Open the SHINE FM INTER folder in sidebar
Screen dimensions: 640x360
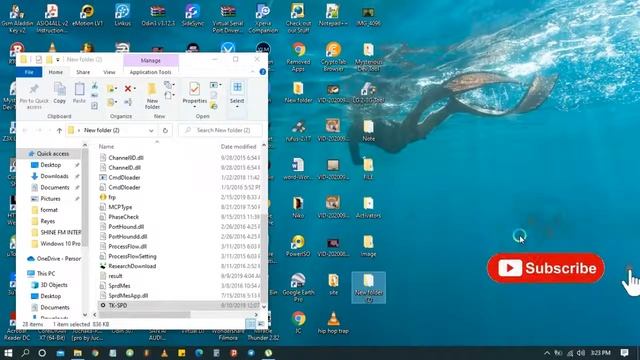60,233
